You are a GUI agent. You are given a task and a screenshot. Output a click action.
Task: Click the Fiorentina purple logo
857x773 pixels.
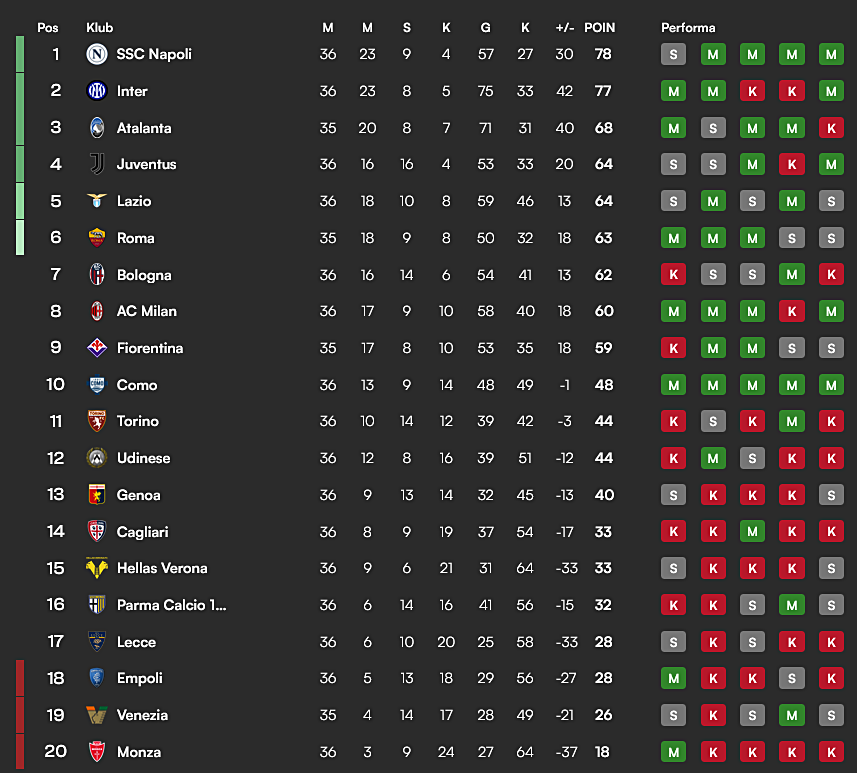[97, 348]
